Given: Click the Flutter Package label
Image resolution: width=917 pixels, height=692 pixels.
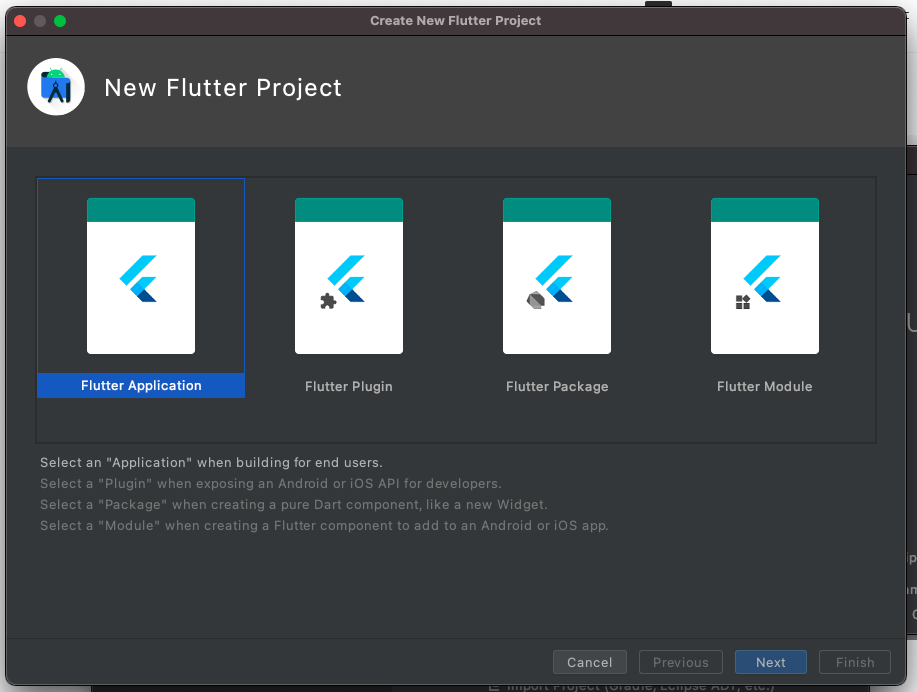Looking at the screenshot, I should pyautogui.click(x=557, y=387).
